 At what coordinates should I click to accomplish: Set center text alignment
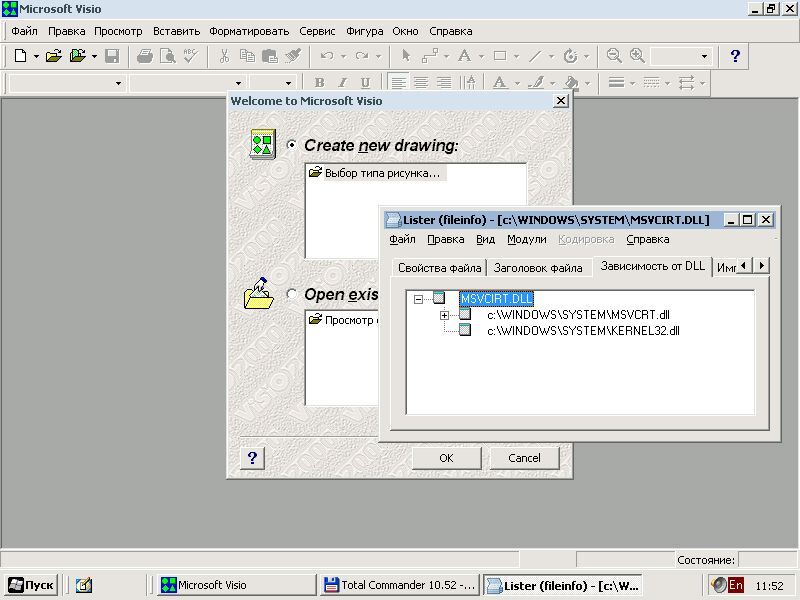pos(421,83)
